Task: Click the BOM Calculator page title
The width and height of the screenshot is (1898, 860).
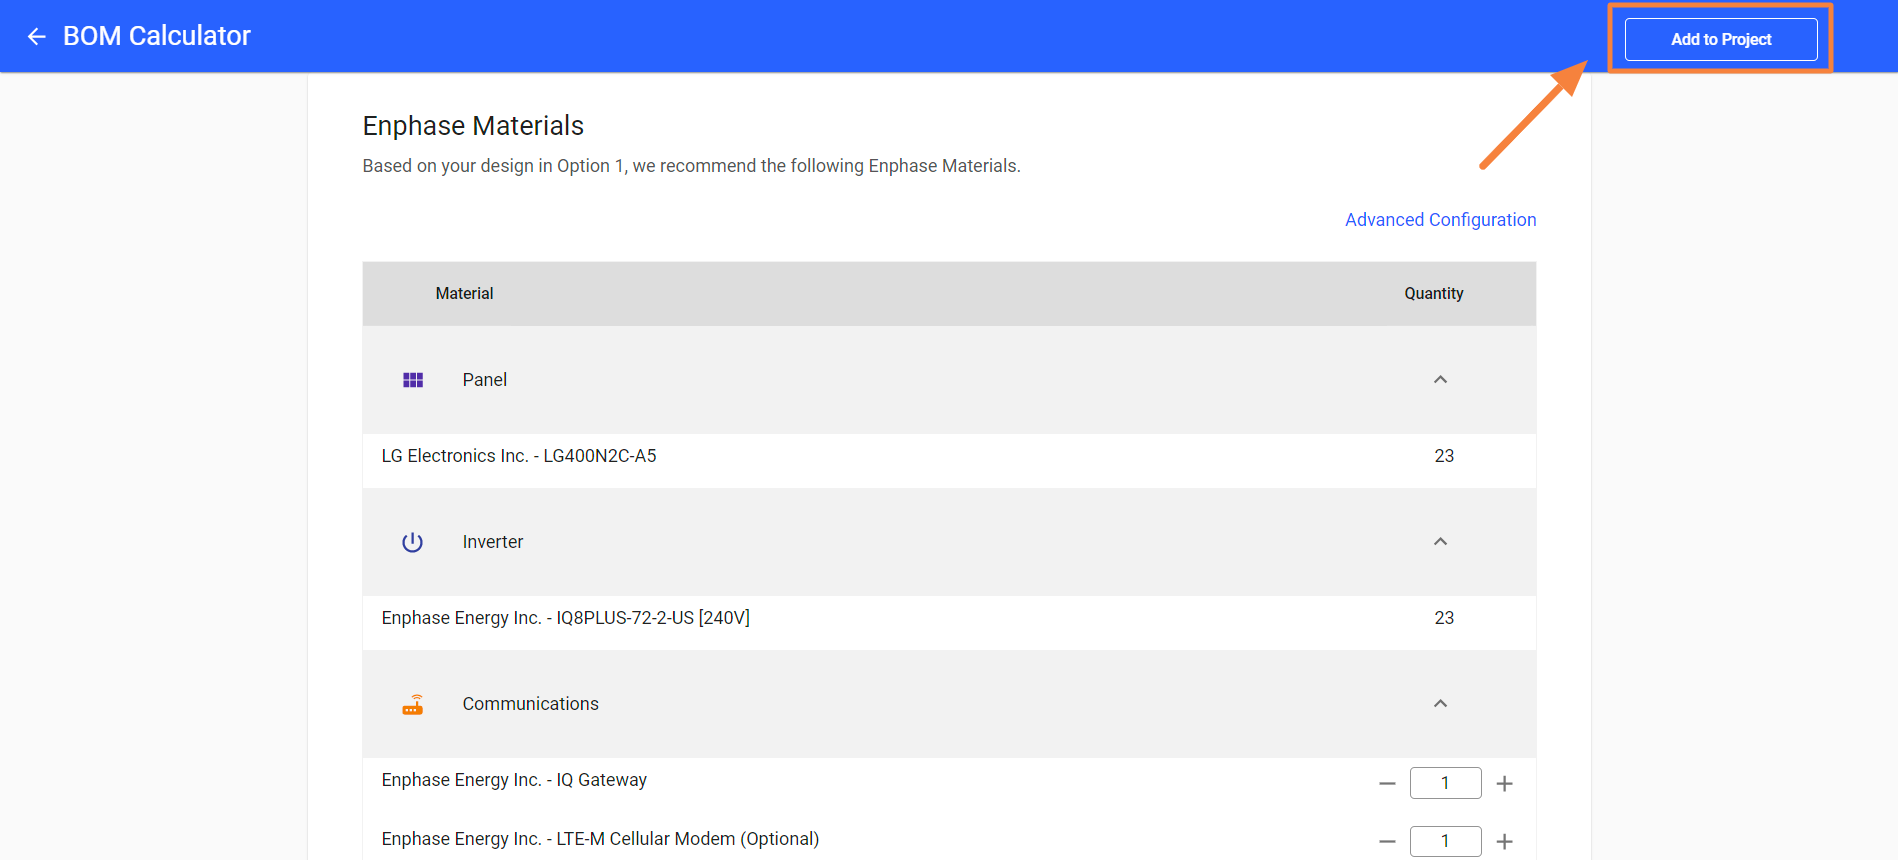Action: pyautogui.click(x=157, y=36)
